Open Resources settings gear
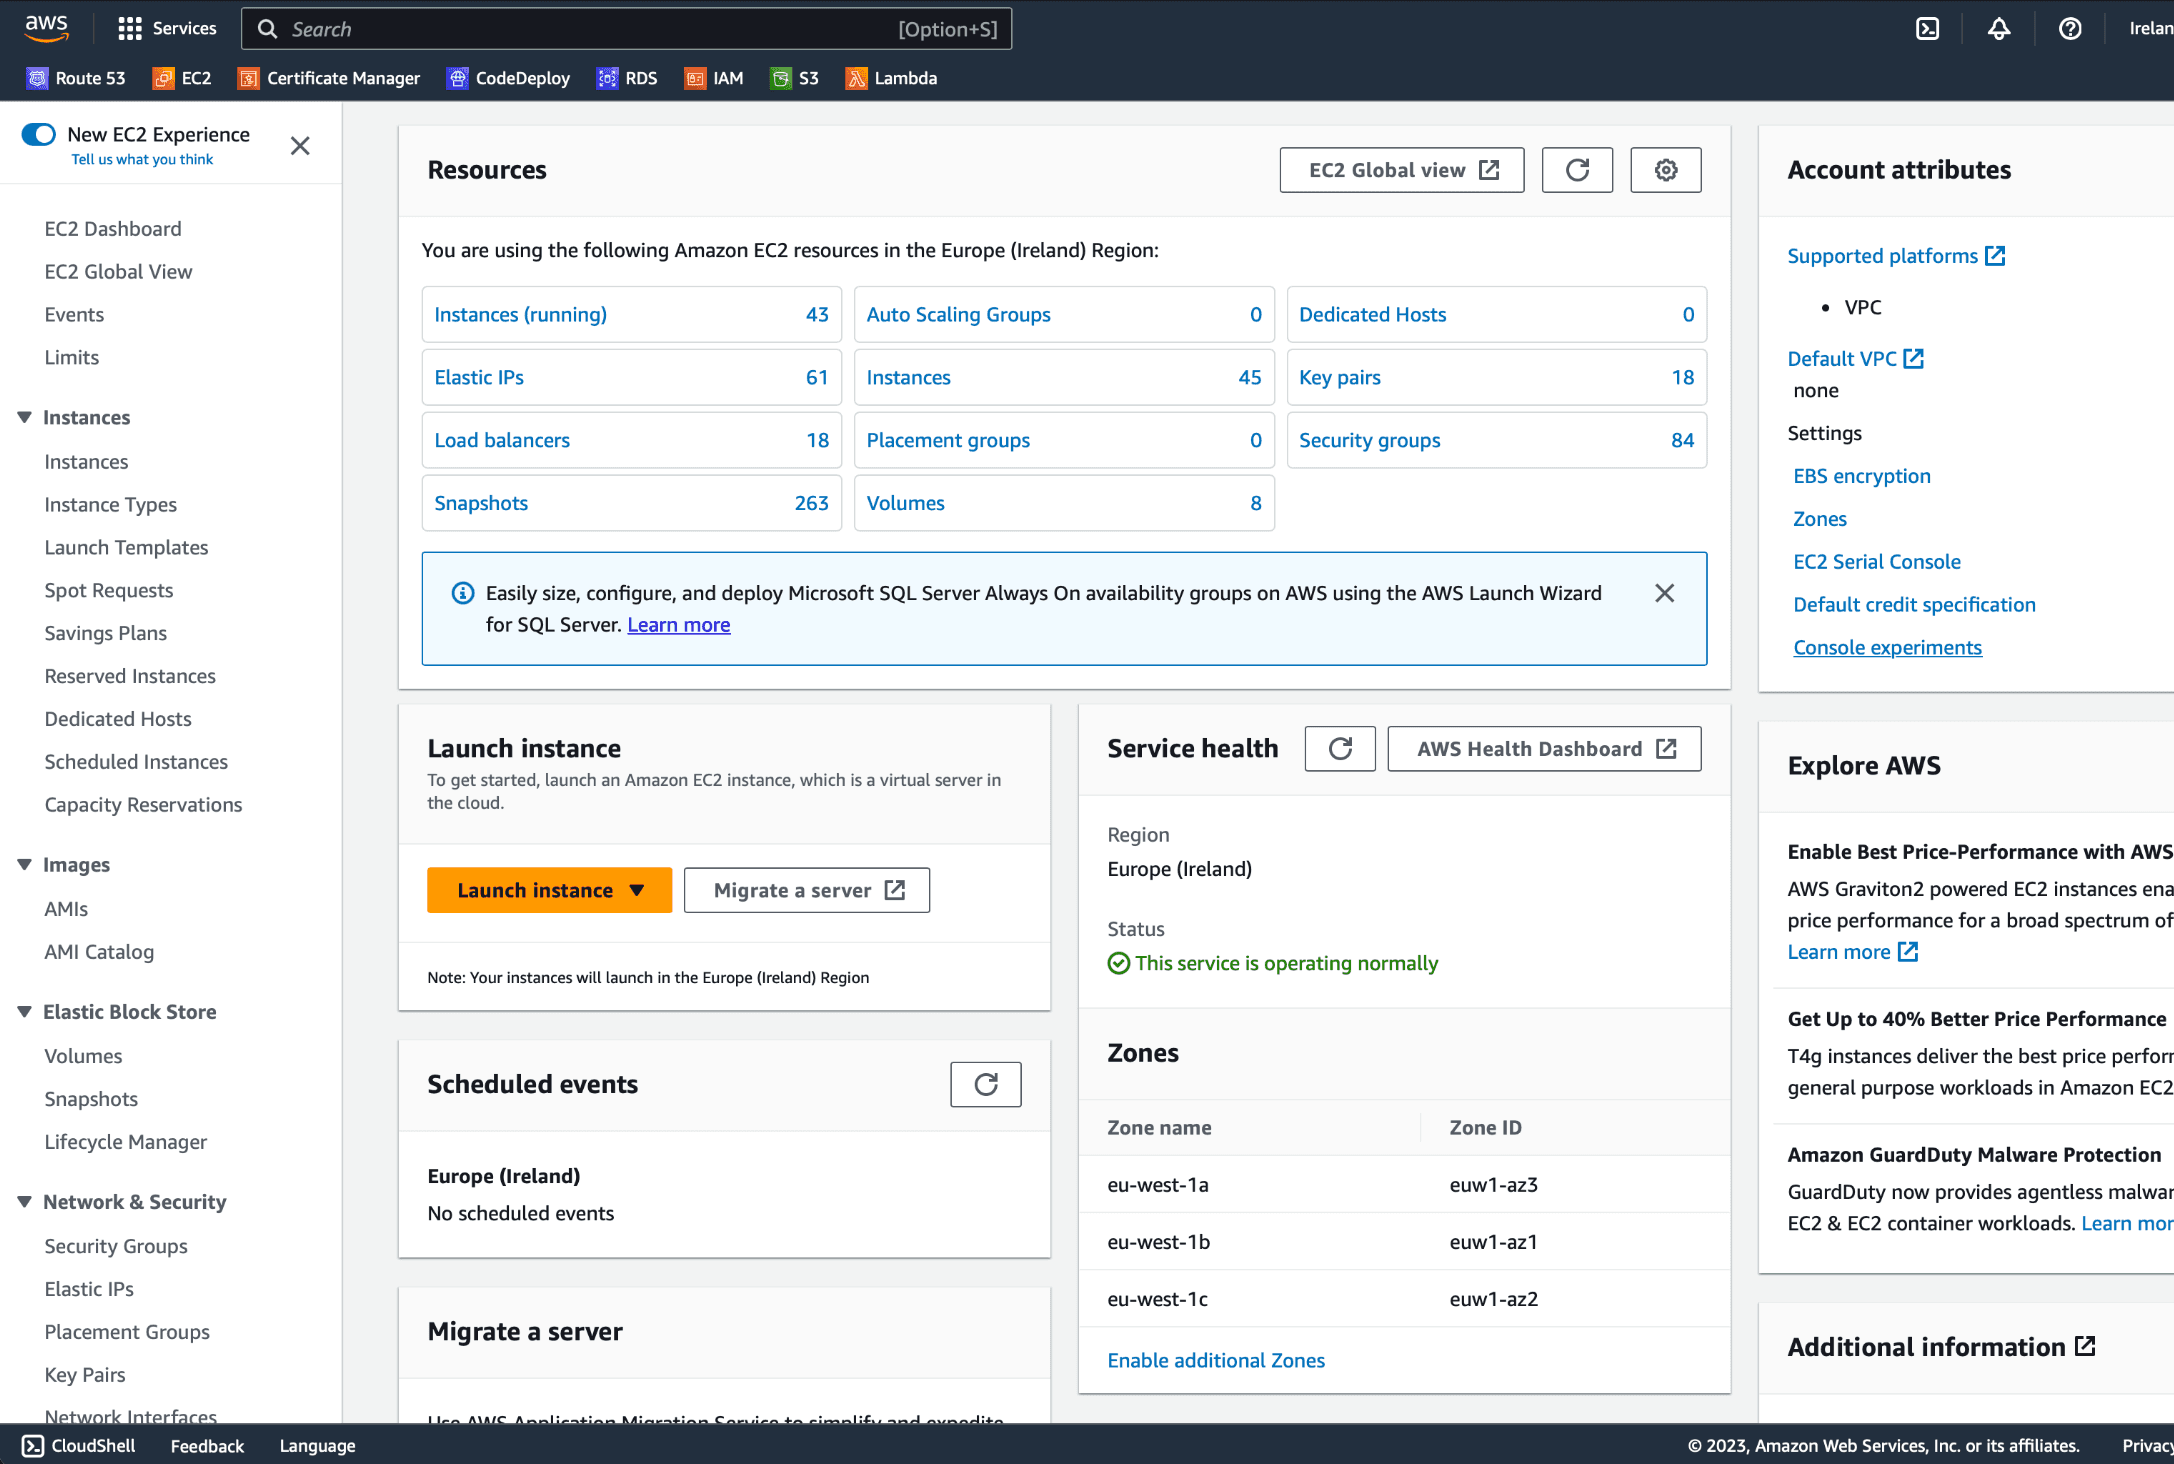Image resolution: width=2174 pixels, height=1464 pixels. [x=1665, y=170]
